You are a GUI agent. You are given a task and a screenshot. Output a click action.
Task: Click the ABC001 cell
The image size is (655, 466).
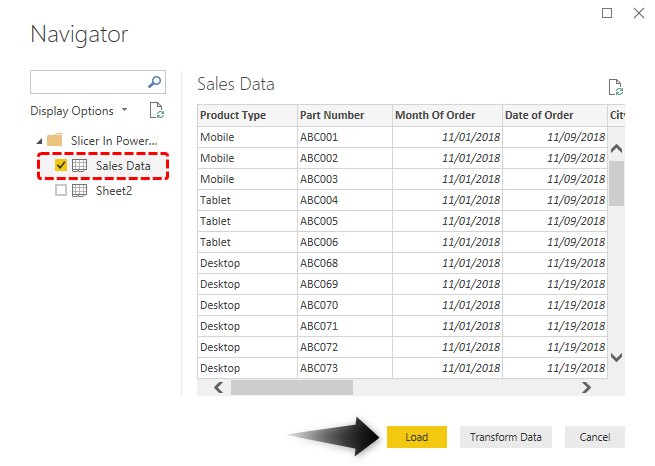click(345, 137)
